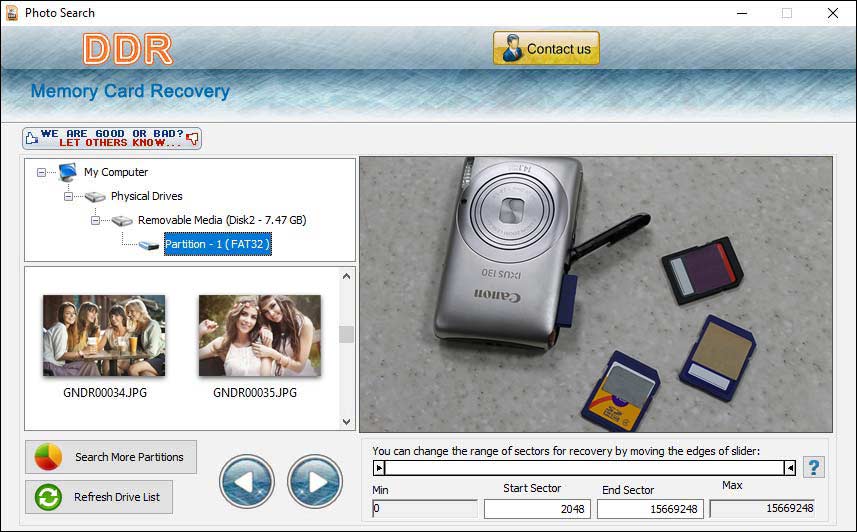Screen dimensions: 857x532
Task: Collapse the My Computer tree node
Action: (x=41, y=172)
